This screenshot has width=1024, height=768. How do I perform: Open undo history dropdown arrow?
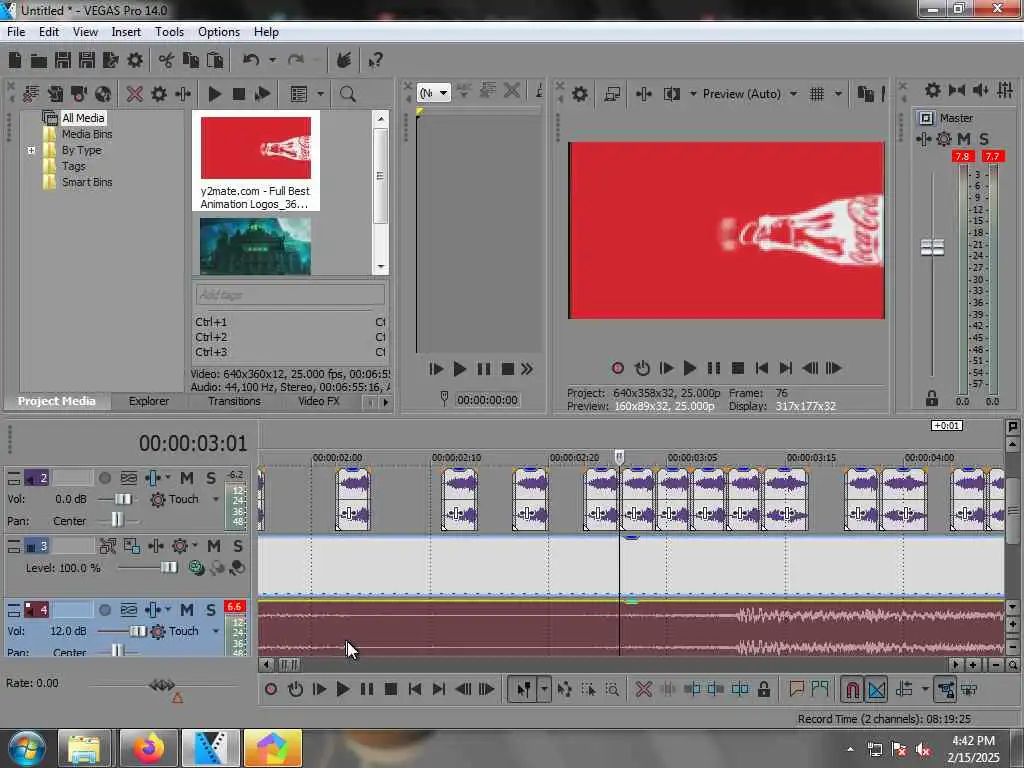tap(272, 60)
